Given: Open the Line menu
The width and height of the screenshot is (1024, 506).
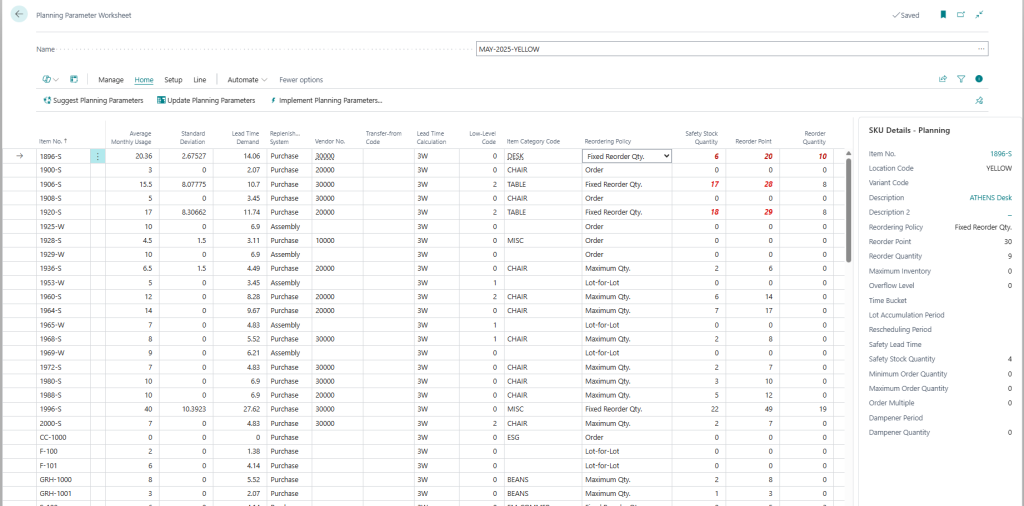Looking at the screenshot, I should pos(199,79).
